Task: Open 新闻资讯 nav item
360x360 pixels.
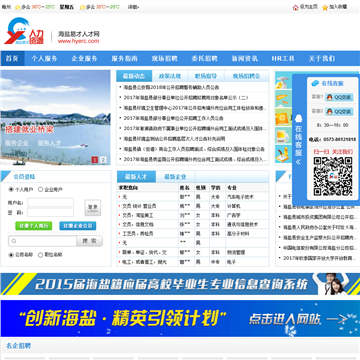Action: (245, 58)
